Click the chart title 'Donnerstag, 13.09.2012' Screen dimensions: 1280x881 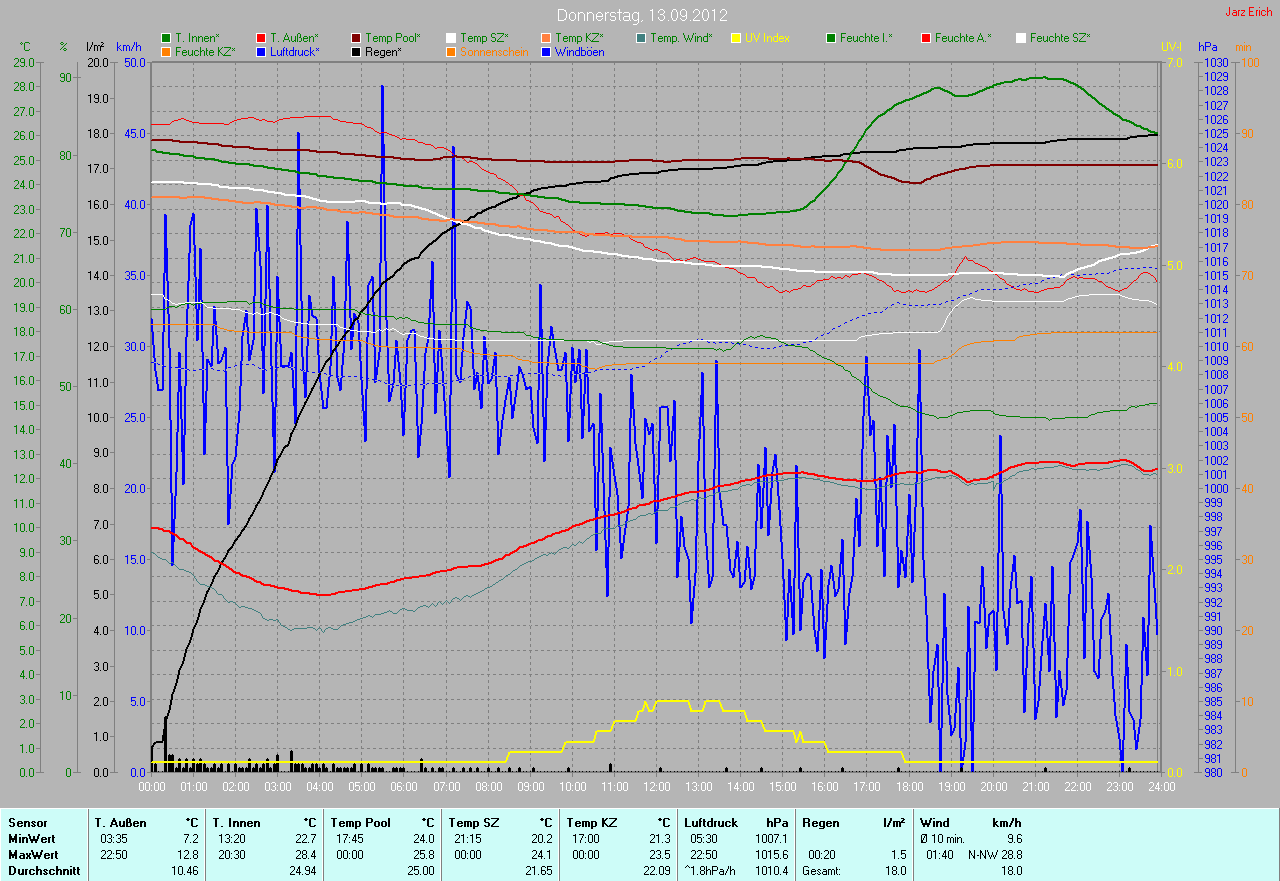642,16
